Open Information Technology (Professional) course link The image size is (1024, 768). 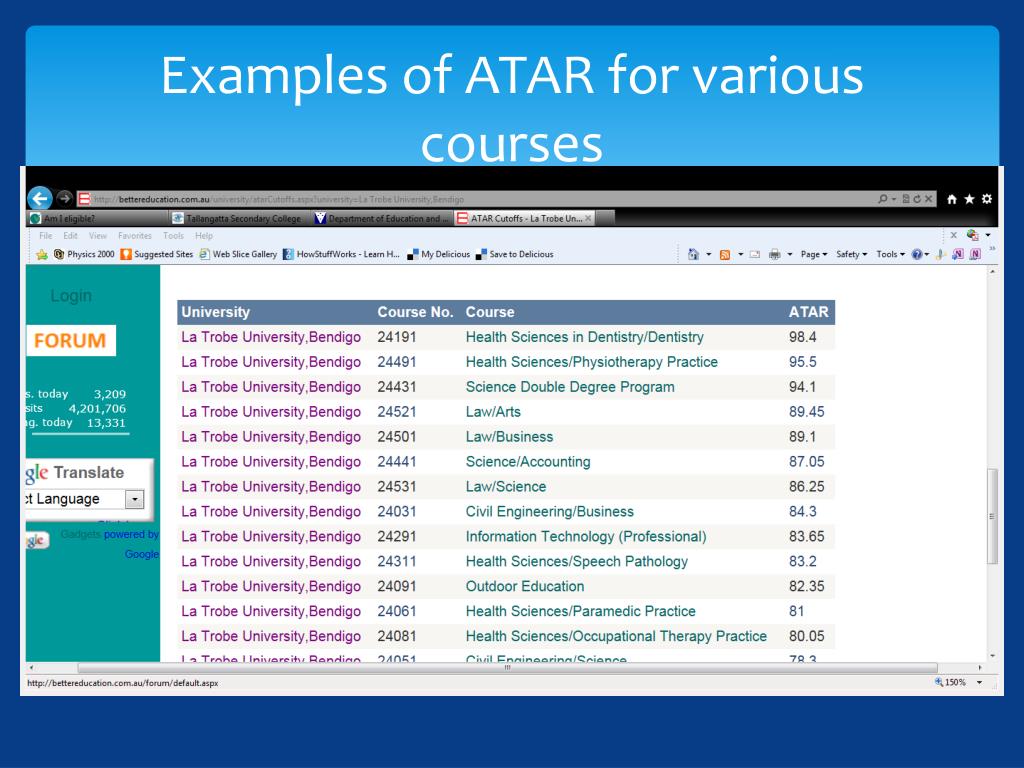tap(586, 537)
